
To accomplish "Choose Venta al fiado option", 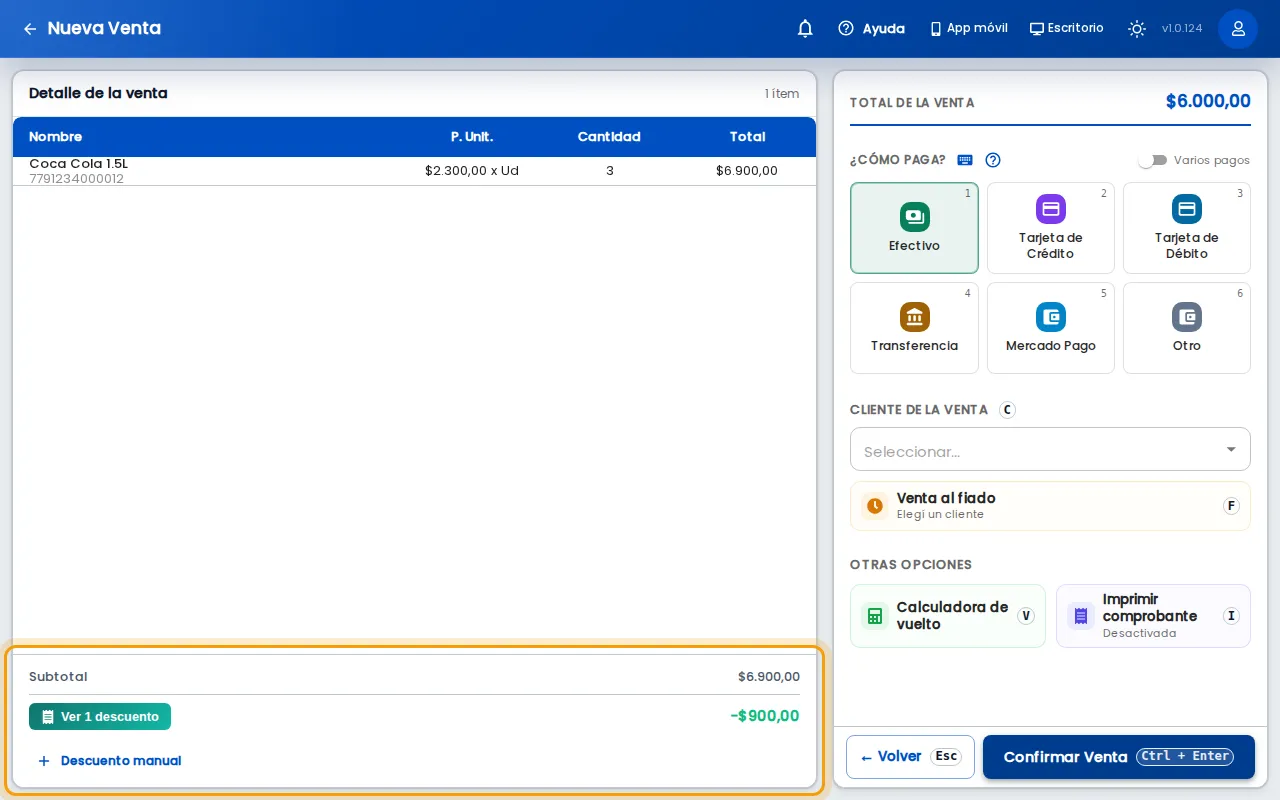I will point(1050,506).
